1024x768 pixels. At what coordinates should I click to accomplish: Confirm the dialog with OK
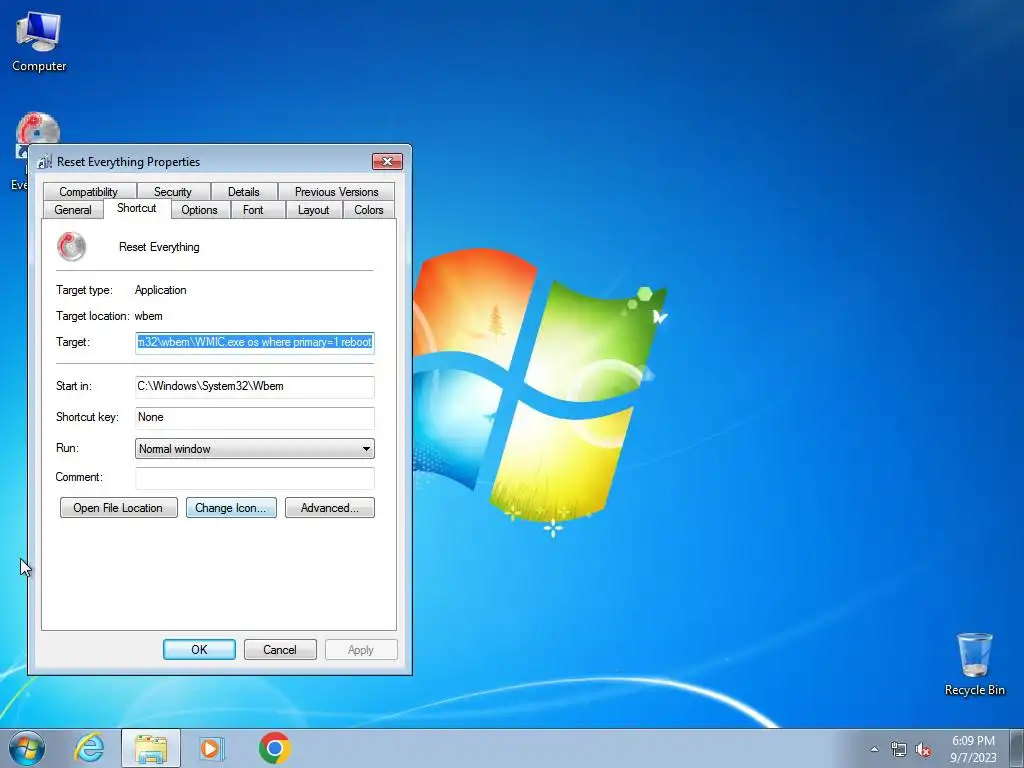pyautogui.click(x=199, y=650)
